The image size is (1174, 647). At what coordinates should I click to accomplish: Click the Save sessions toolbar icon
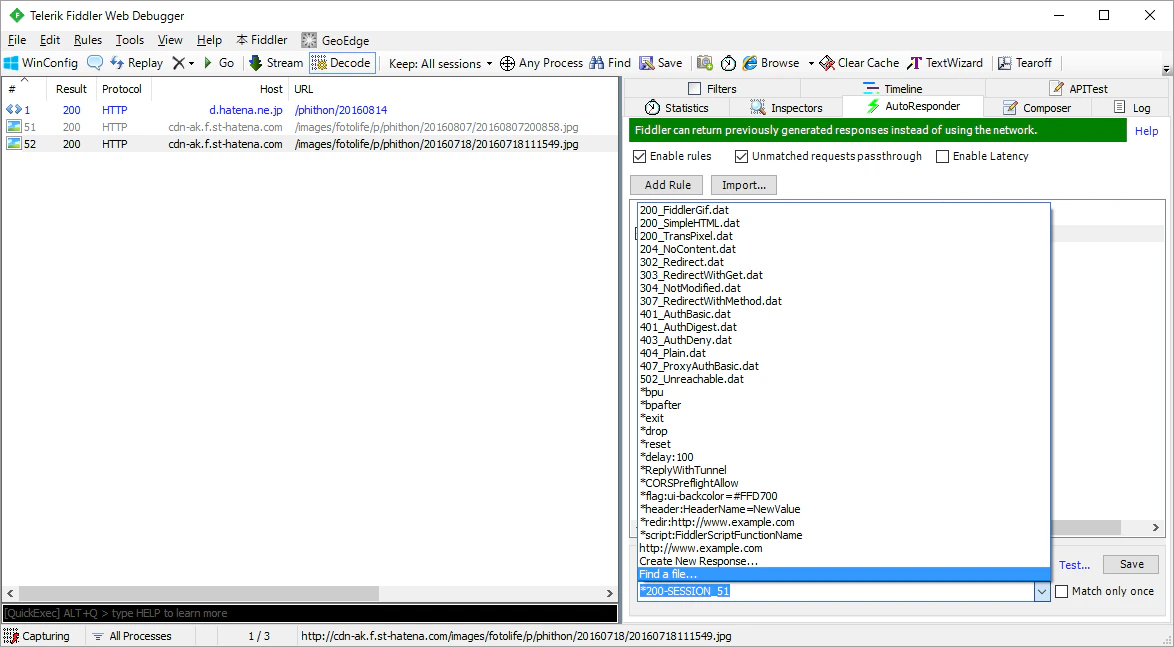(660, 63)
